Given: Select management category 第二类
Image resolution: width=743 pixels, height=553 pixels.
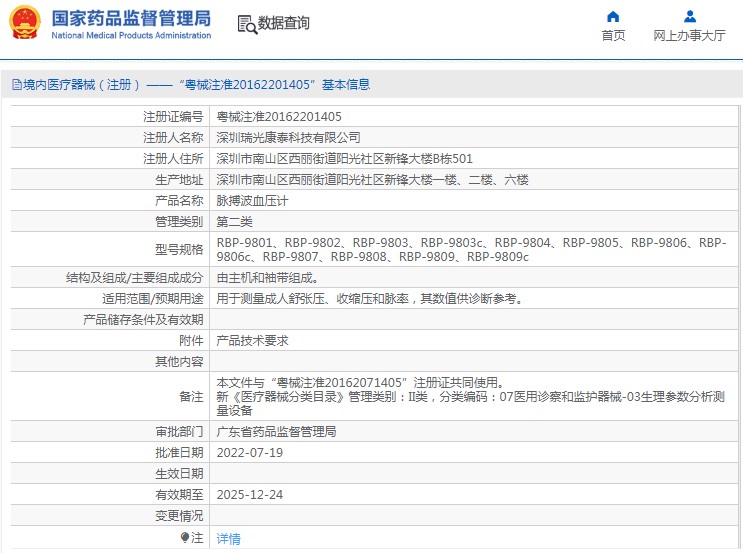Looking at the screenshot, I should point(235,221).
